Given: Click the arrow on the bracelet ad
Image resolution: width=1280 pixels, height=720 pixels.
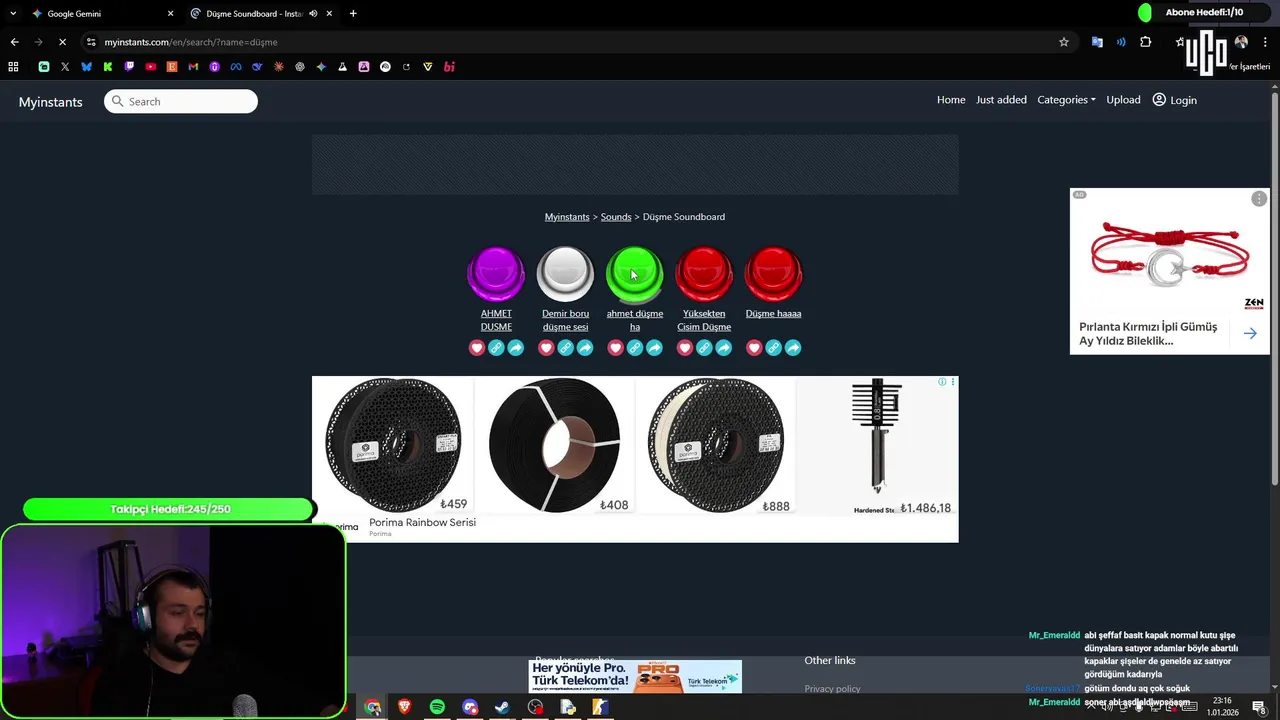Looking at the screenshot, I should pos(1250,334).
